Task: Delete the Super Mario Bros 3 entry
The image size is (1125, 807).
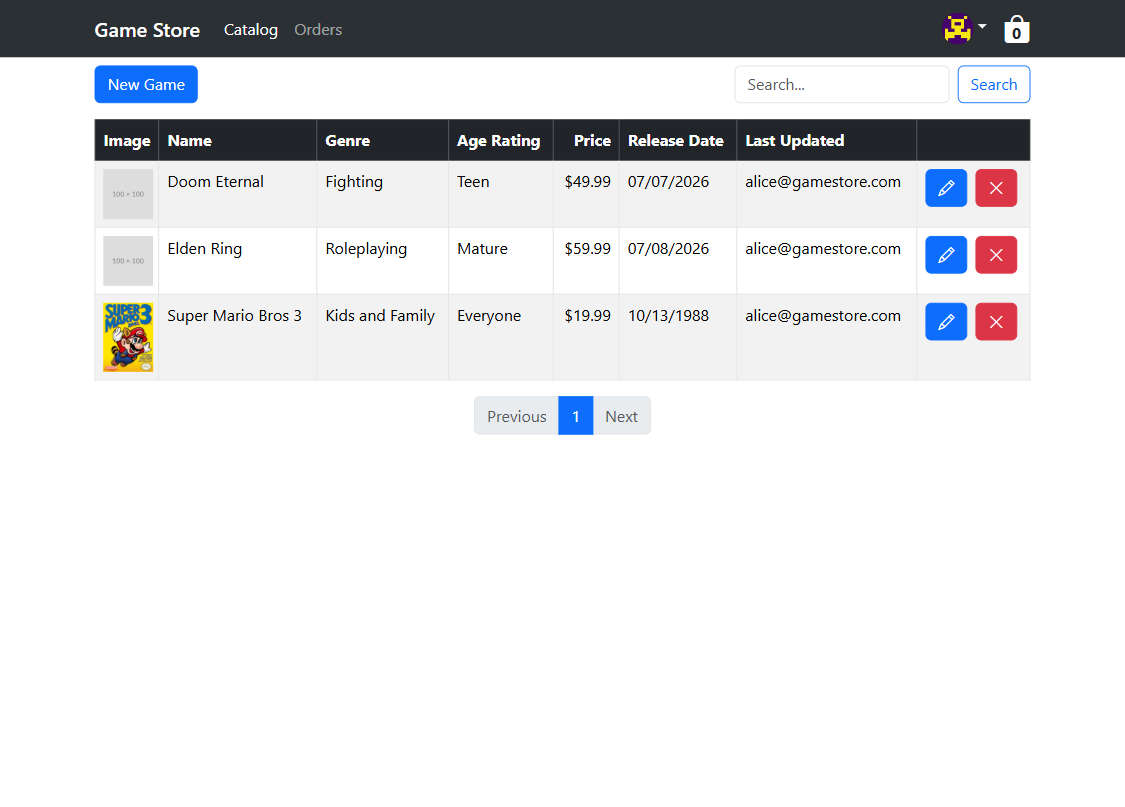Action: (x=996, y=321)
